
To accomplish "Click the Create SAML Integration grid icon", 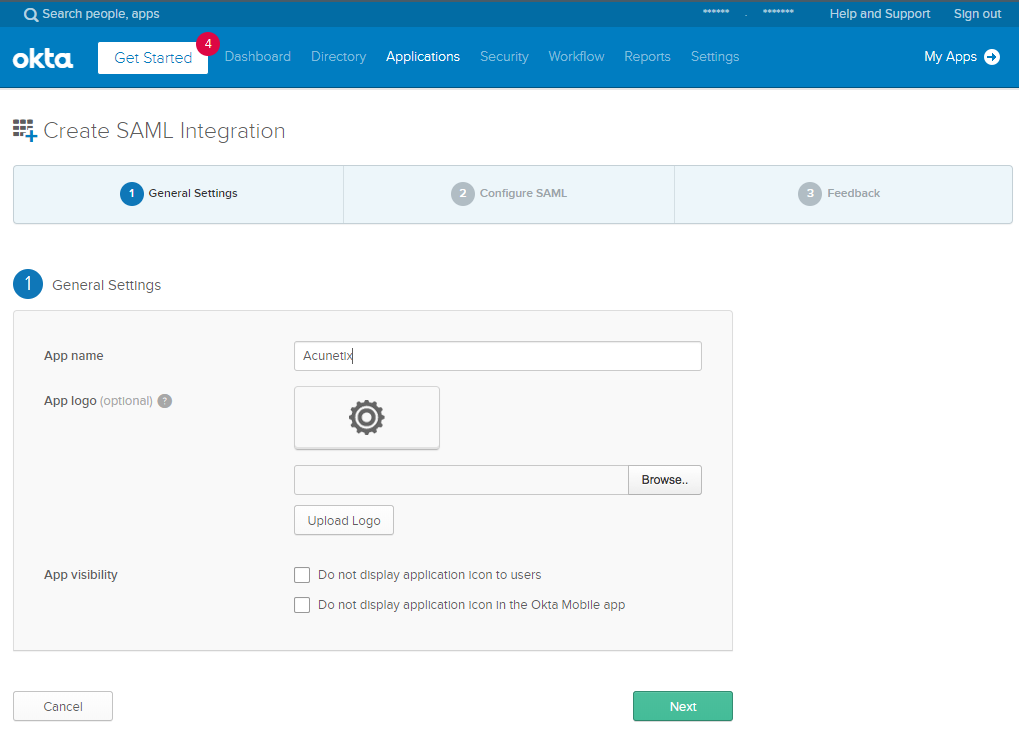I will pyautogui.click(x=25, y=130).
